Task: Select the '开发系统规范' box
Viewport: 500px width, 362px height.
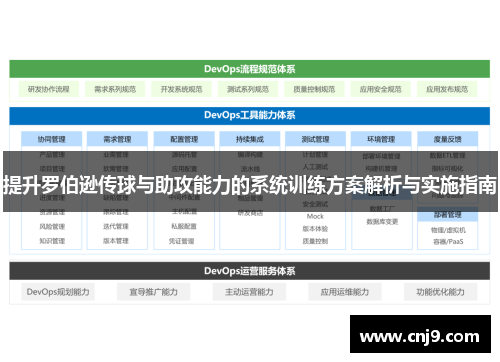Action: point(181,89)
